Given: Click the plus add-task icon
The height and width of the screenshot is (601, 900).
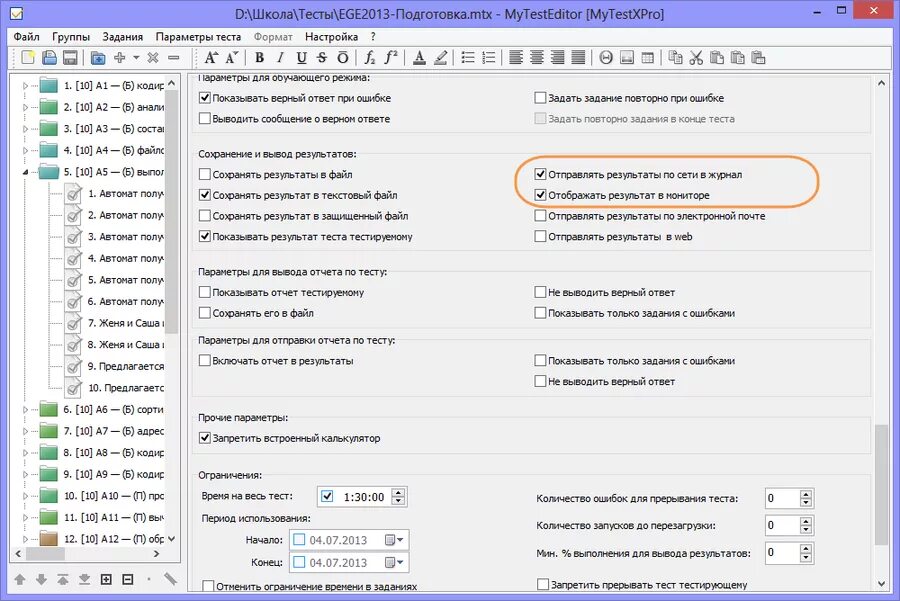Looking at the screenshot, I should [119, 57].
